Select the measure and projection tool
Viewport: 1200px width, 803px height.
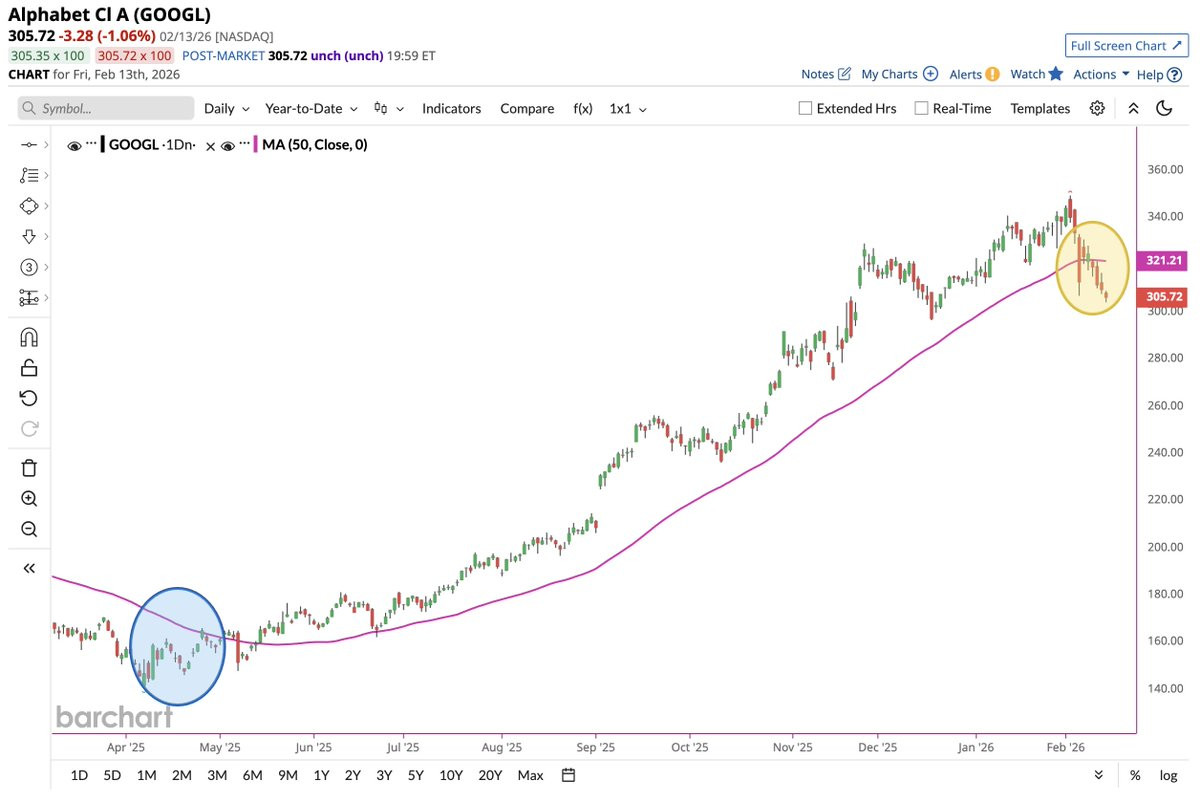tap(29, 298)
